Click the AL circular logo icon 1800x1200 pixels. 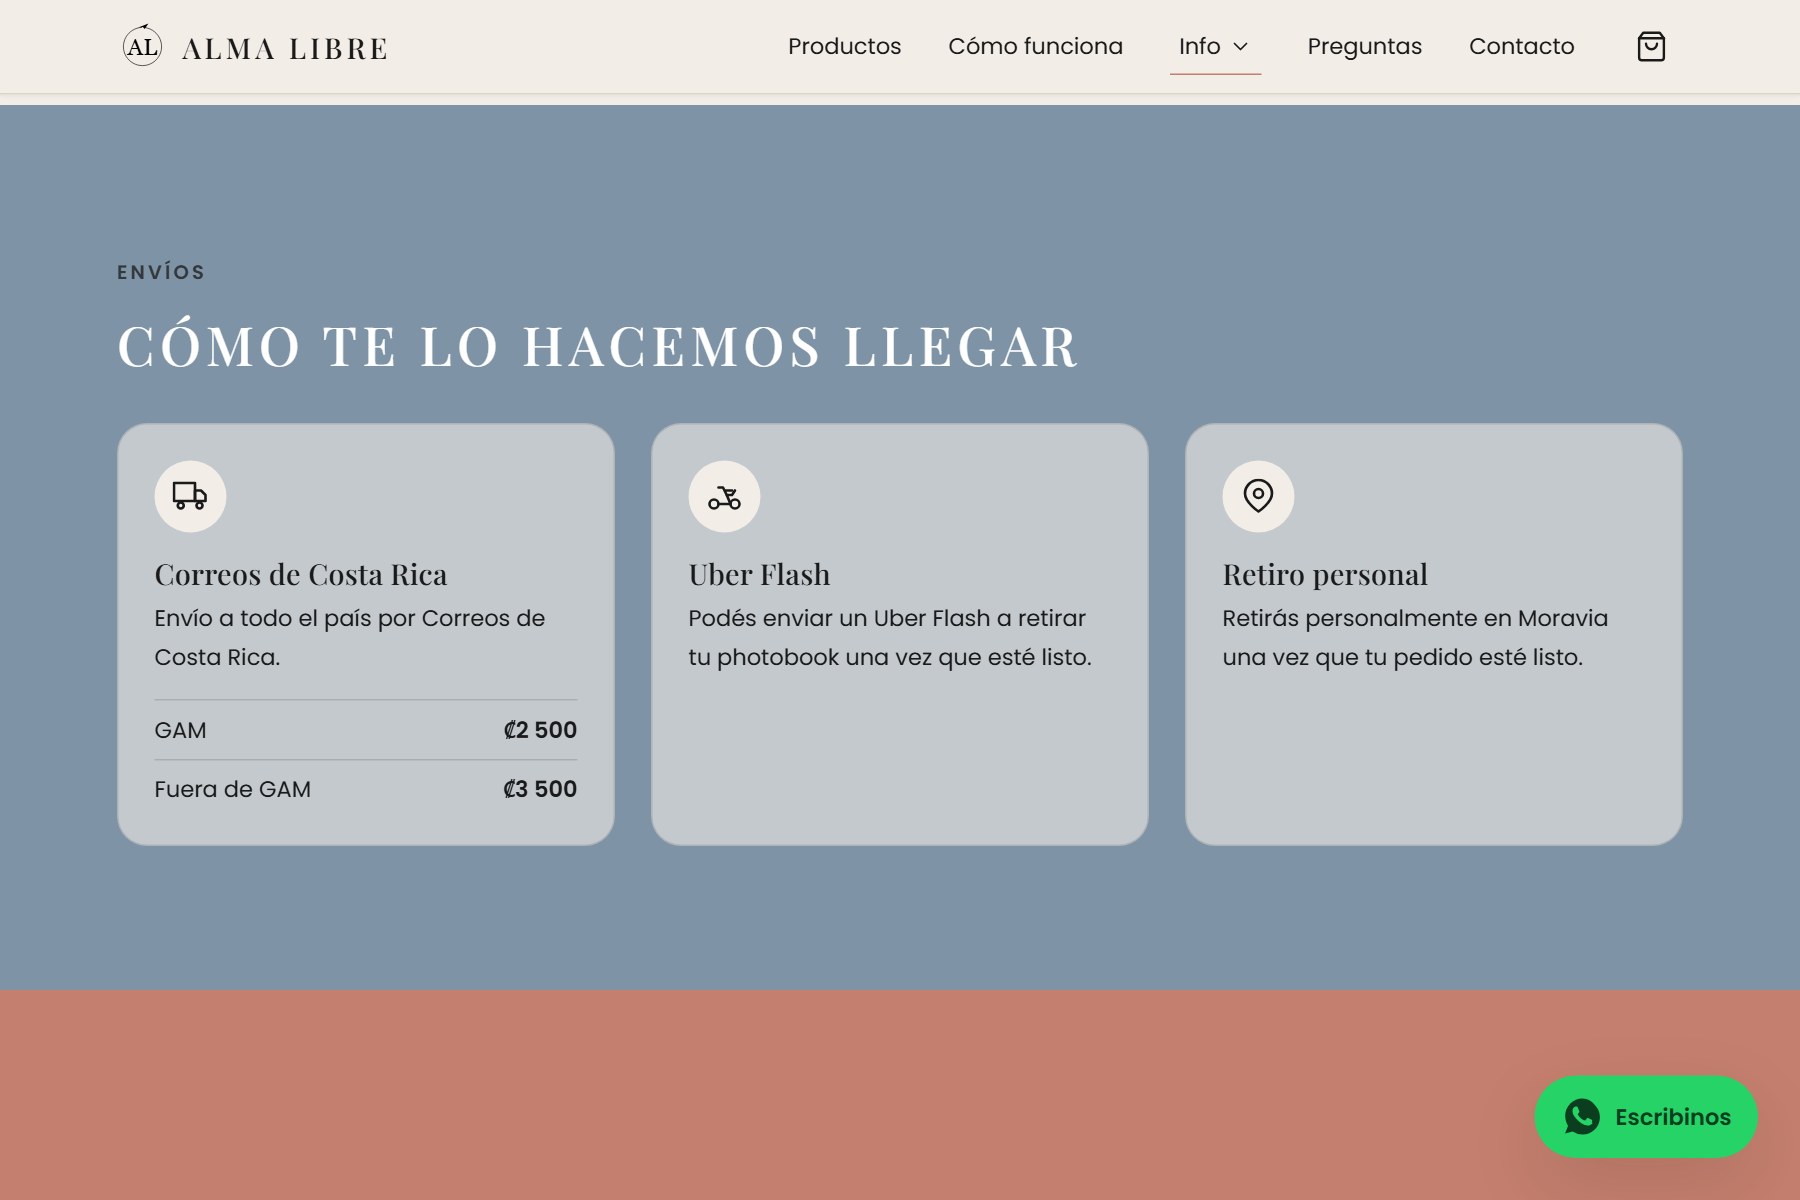click(x=142, y=46)
